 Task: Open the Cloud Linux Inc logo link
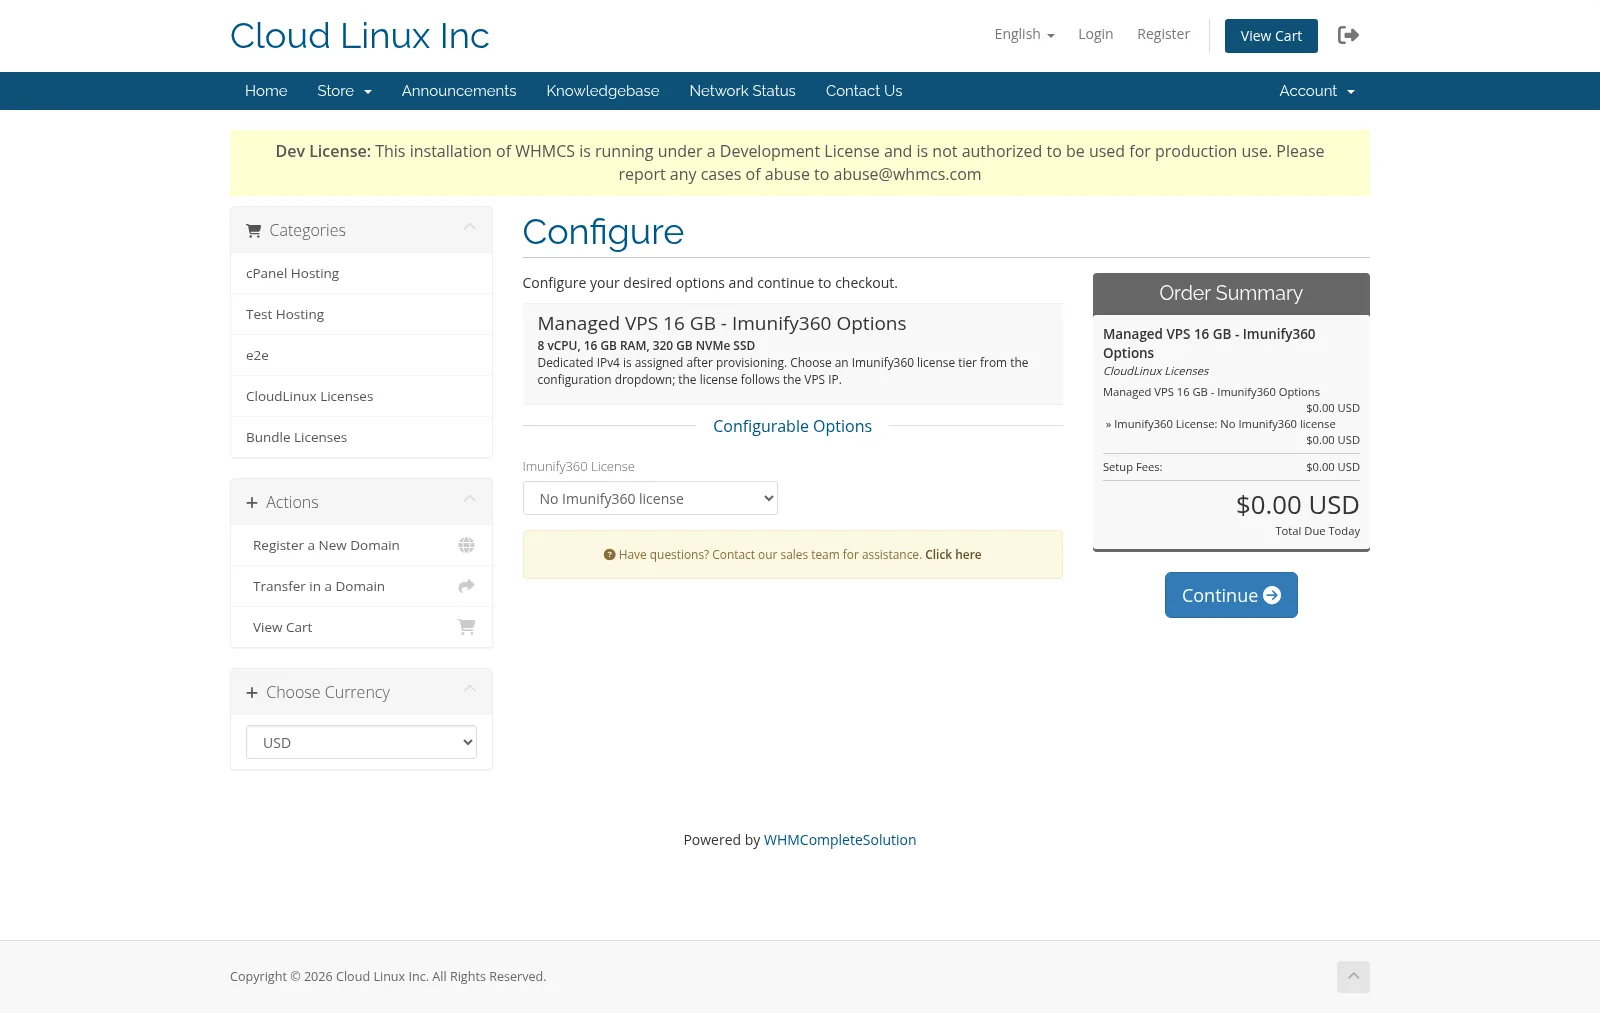(x=359, y=36)
